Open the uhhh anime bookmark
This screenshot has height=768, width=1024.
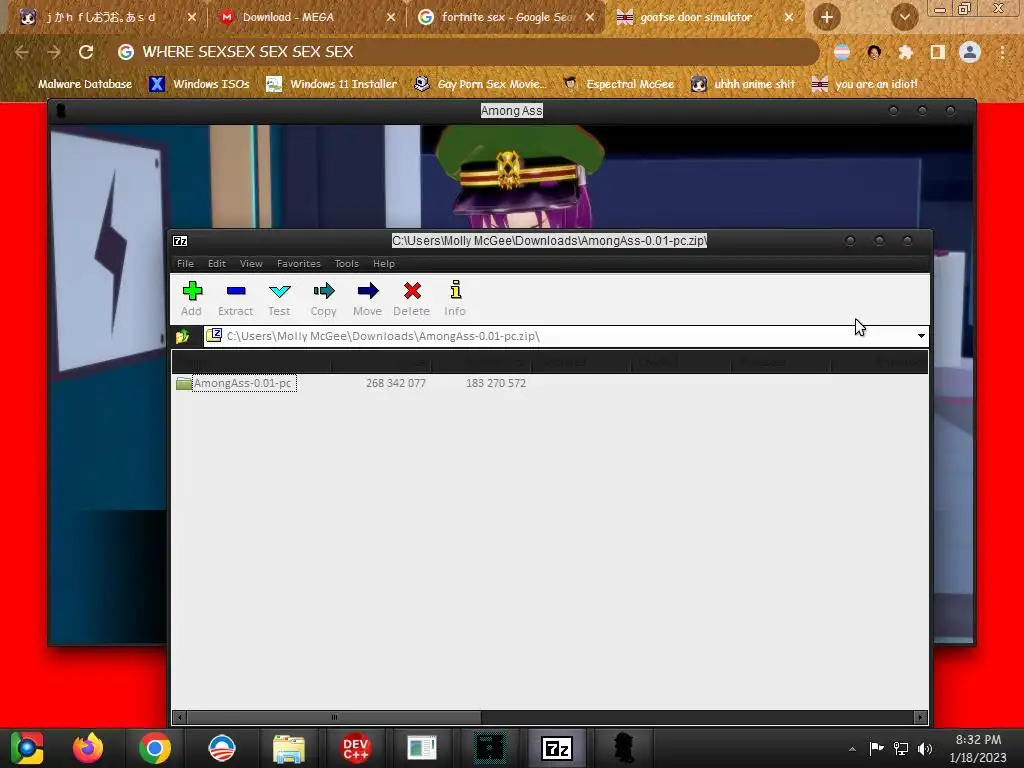[x=743, y=84]
